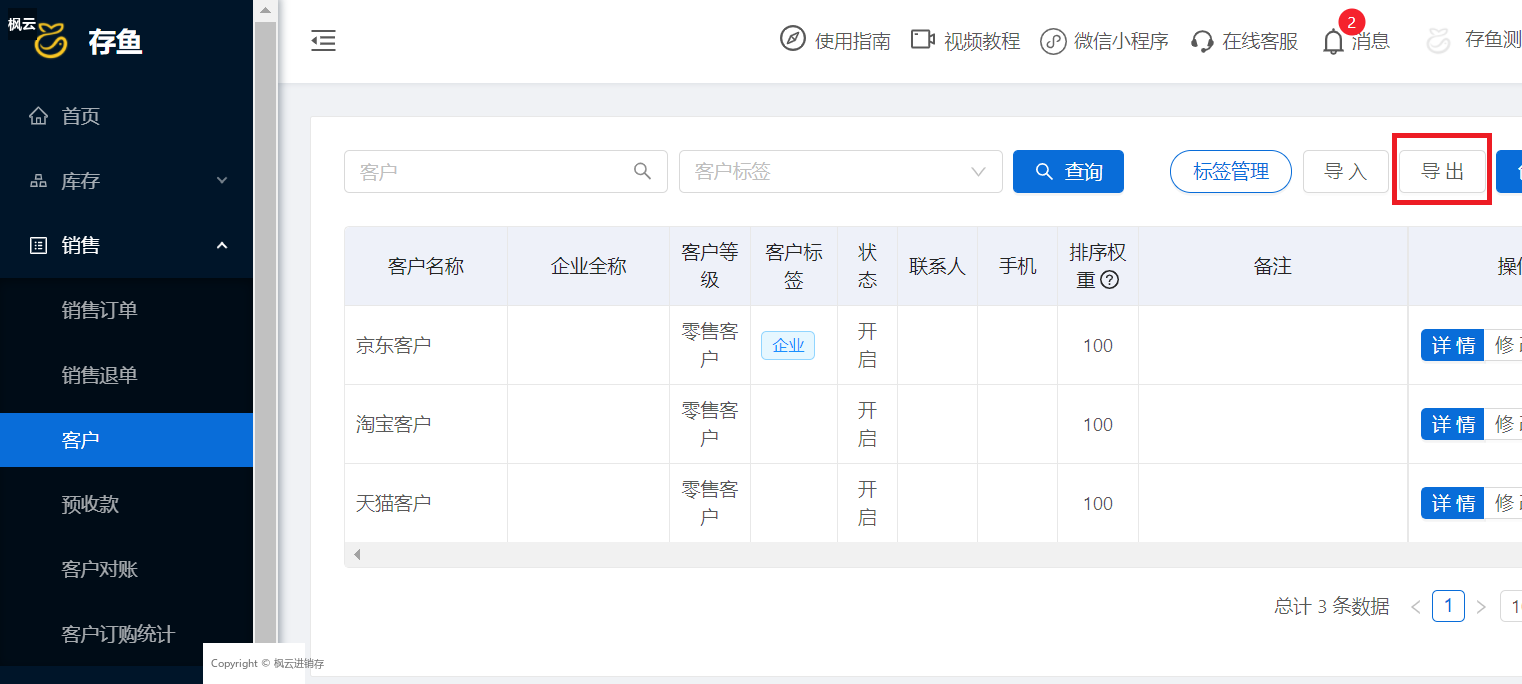Open 消息 notification bell

click(x=1333, y=42)
